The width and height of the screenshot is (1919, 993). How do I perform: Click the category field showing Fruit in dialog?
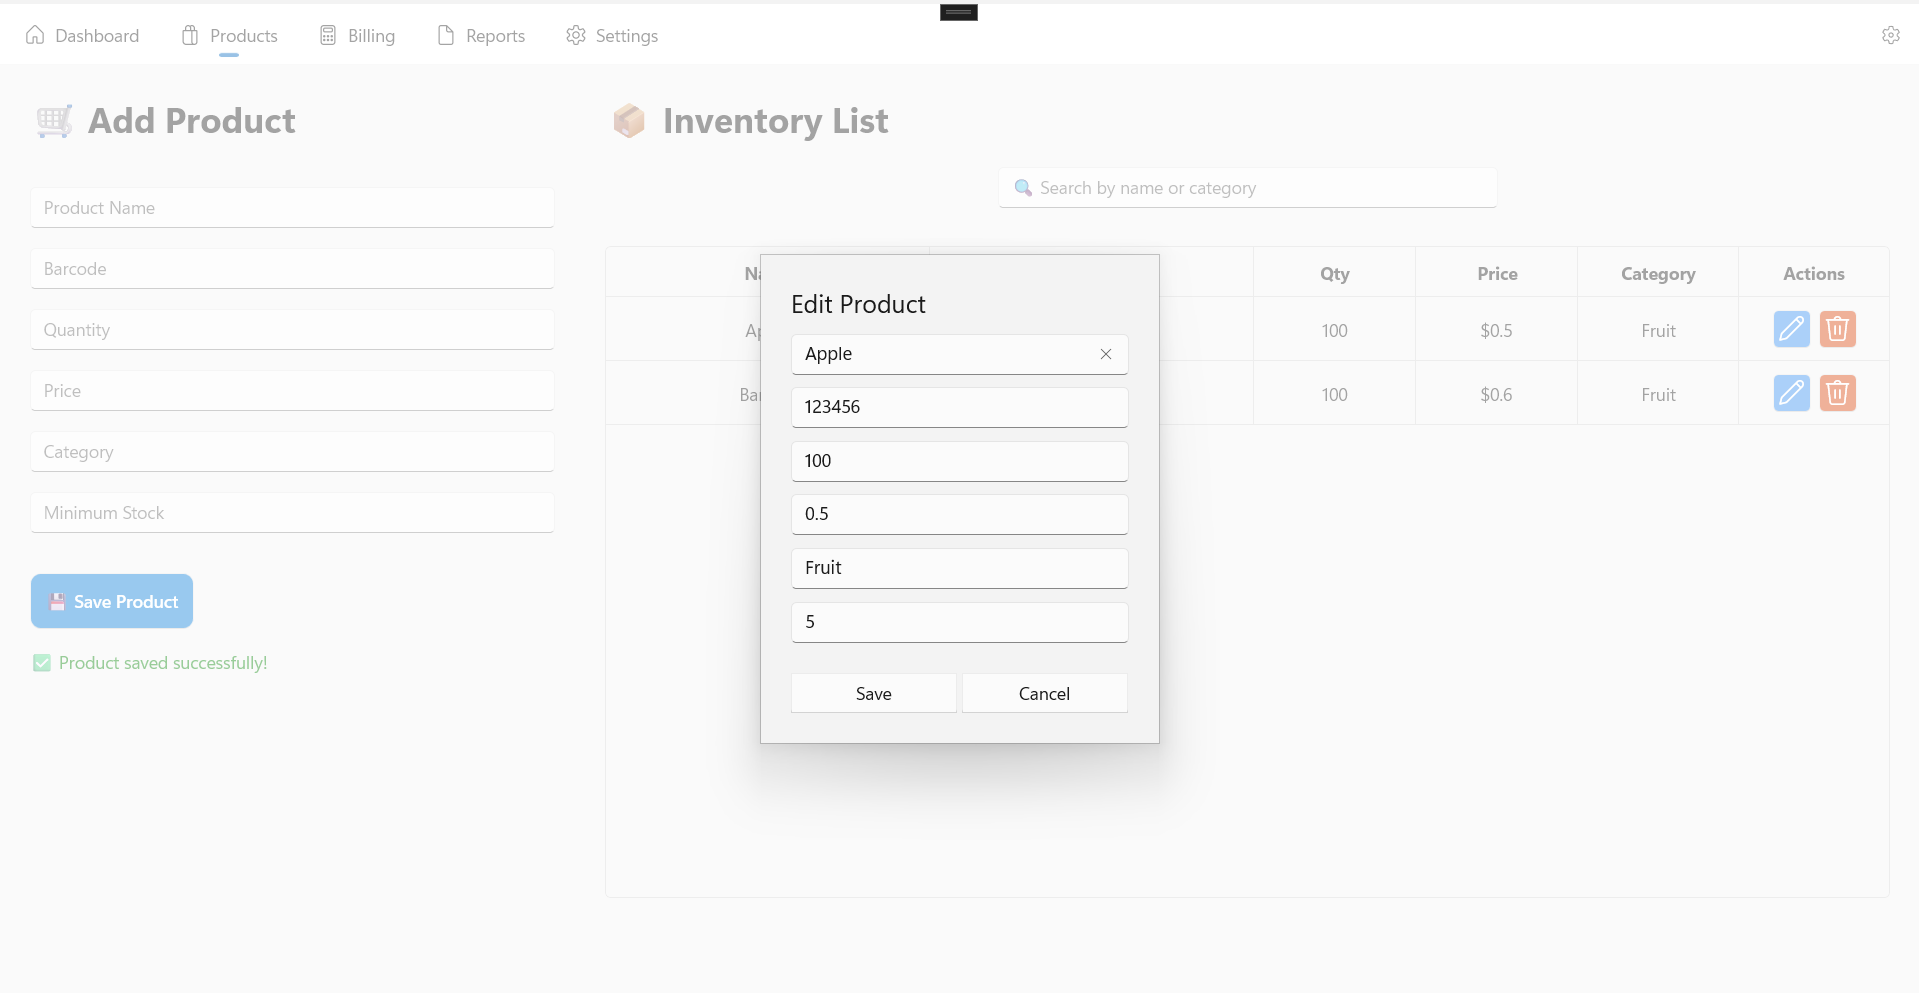click(x=959, y=568)
